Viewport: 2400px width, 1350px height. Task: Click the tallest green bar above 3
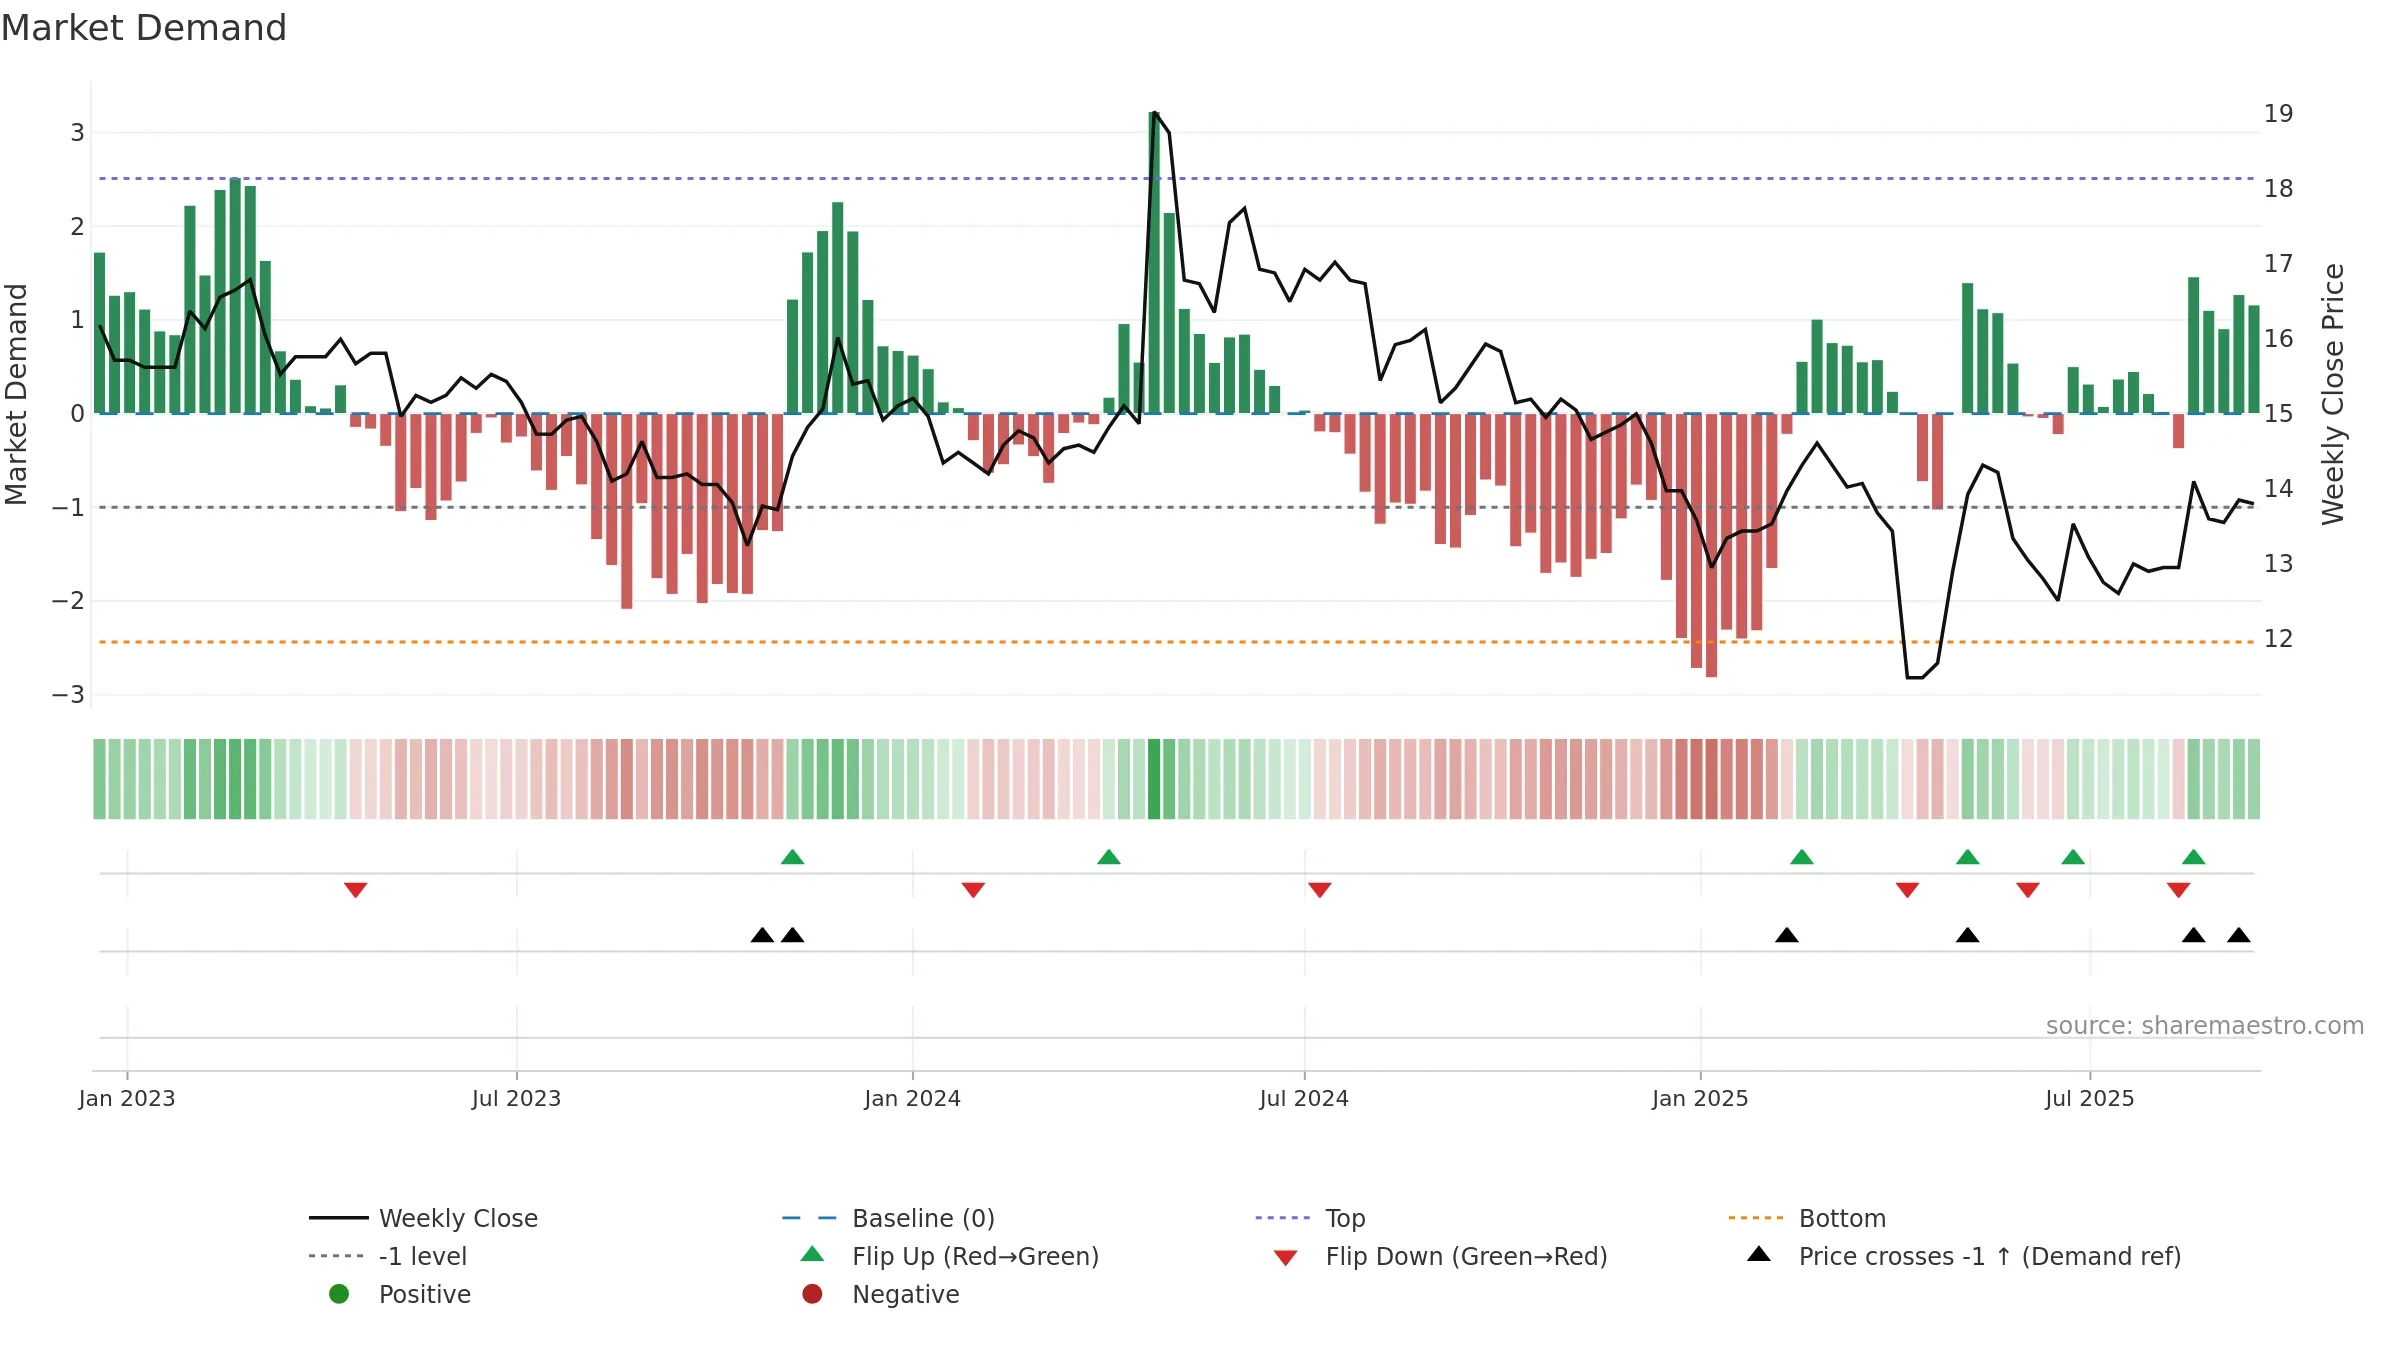pyautogui.click(x=1154, y=262)
